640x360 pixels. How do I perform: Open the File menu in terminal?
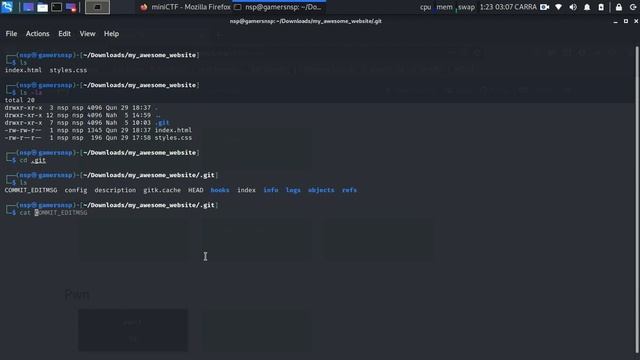(11, 33)
